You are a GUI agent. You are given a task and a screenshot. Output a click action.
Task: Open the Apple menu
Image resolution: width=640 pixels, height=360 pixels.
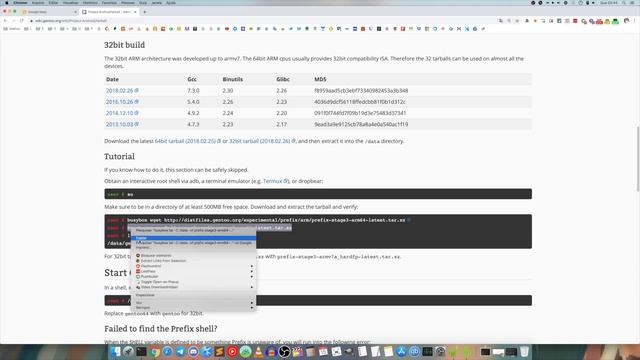[x=7, y=2]
